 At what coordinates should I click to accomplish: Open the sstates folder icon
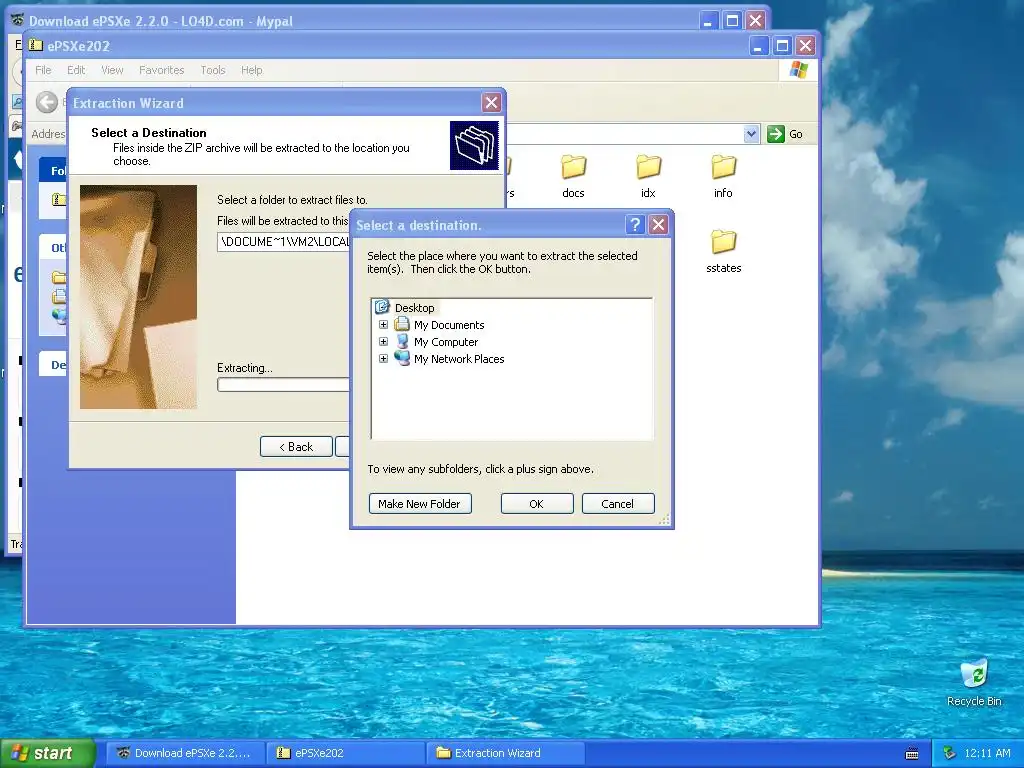click(724, 242)
